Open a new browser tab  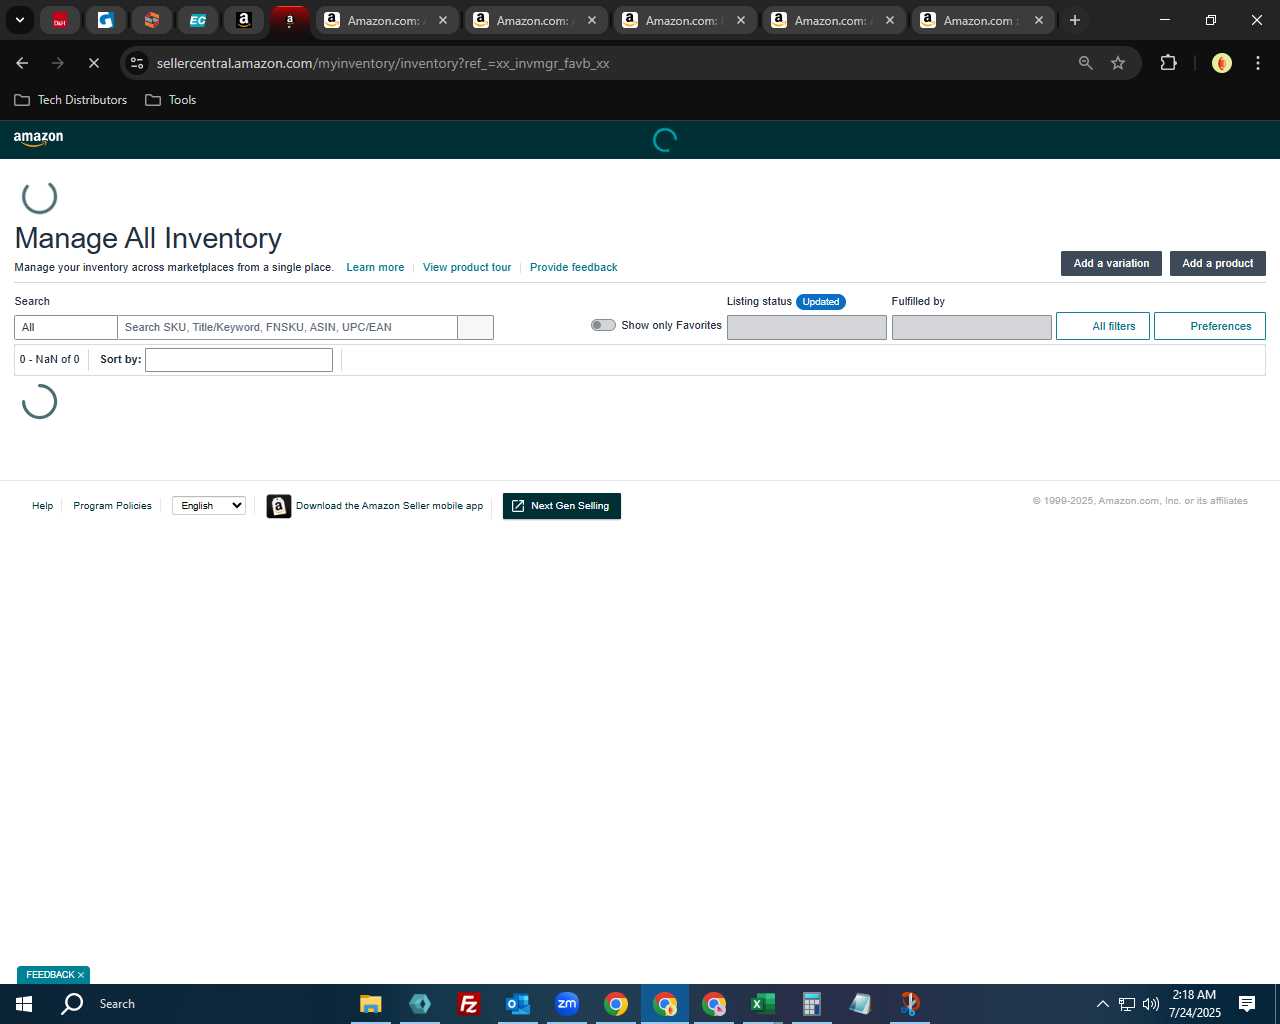tap(1074, 20)
